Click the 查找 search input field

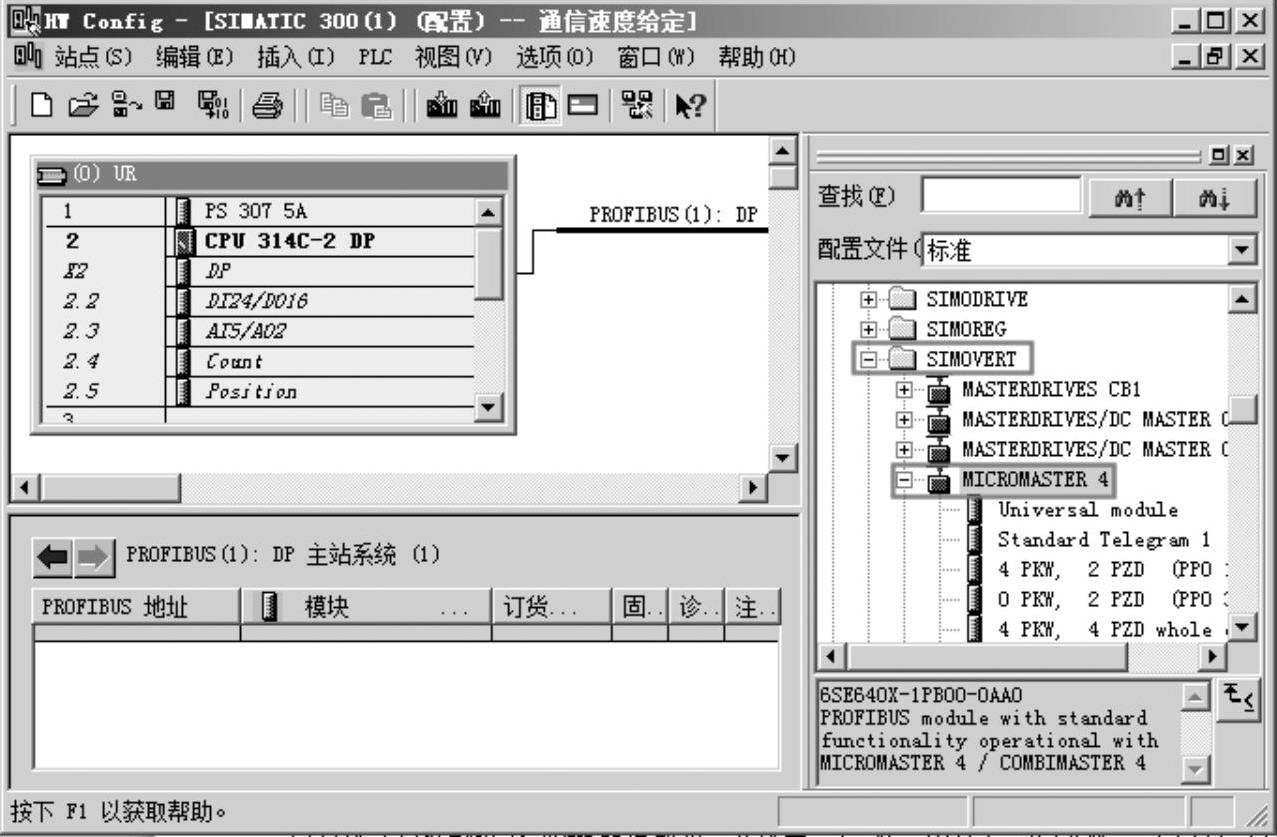click(x=1001, y=196)
